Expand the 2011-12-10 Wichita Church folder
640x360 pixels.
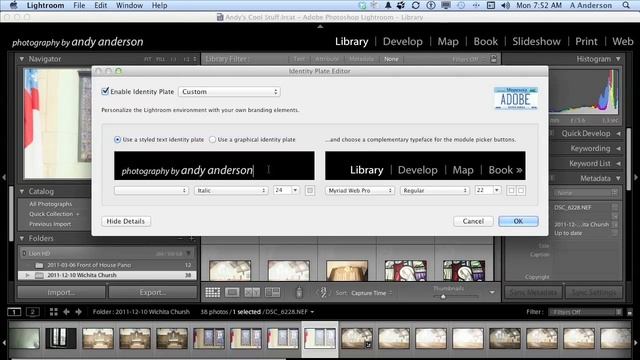(x=27, y=275)
